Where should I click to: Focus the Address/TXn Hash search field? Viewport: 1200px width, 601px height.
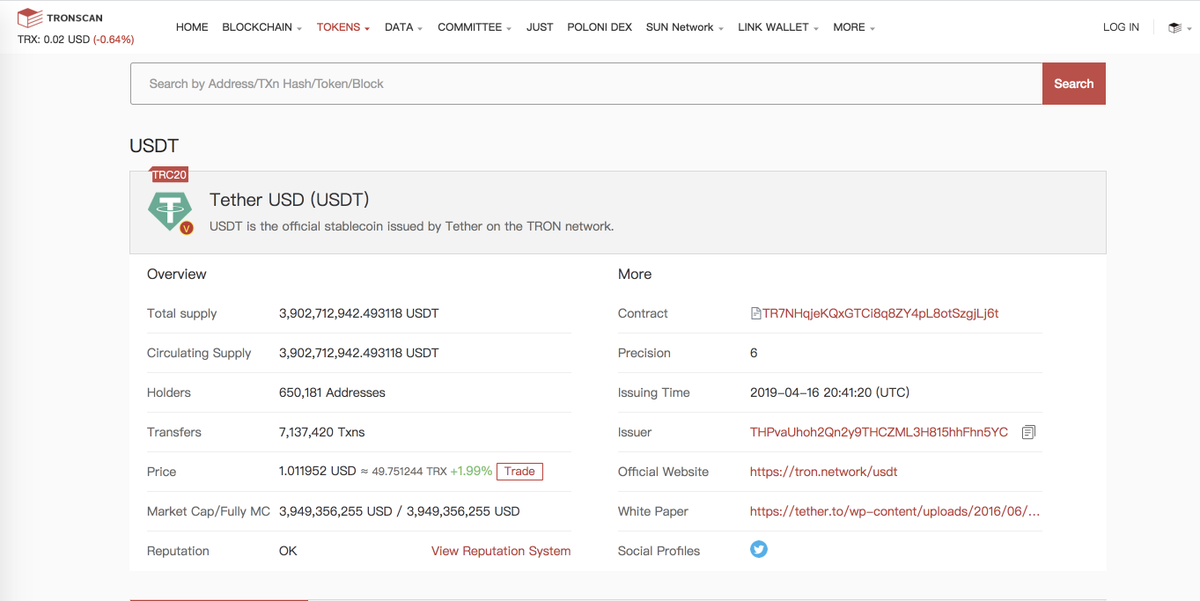pos(586,84)
